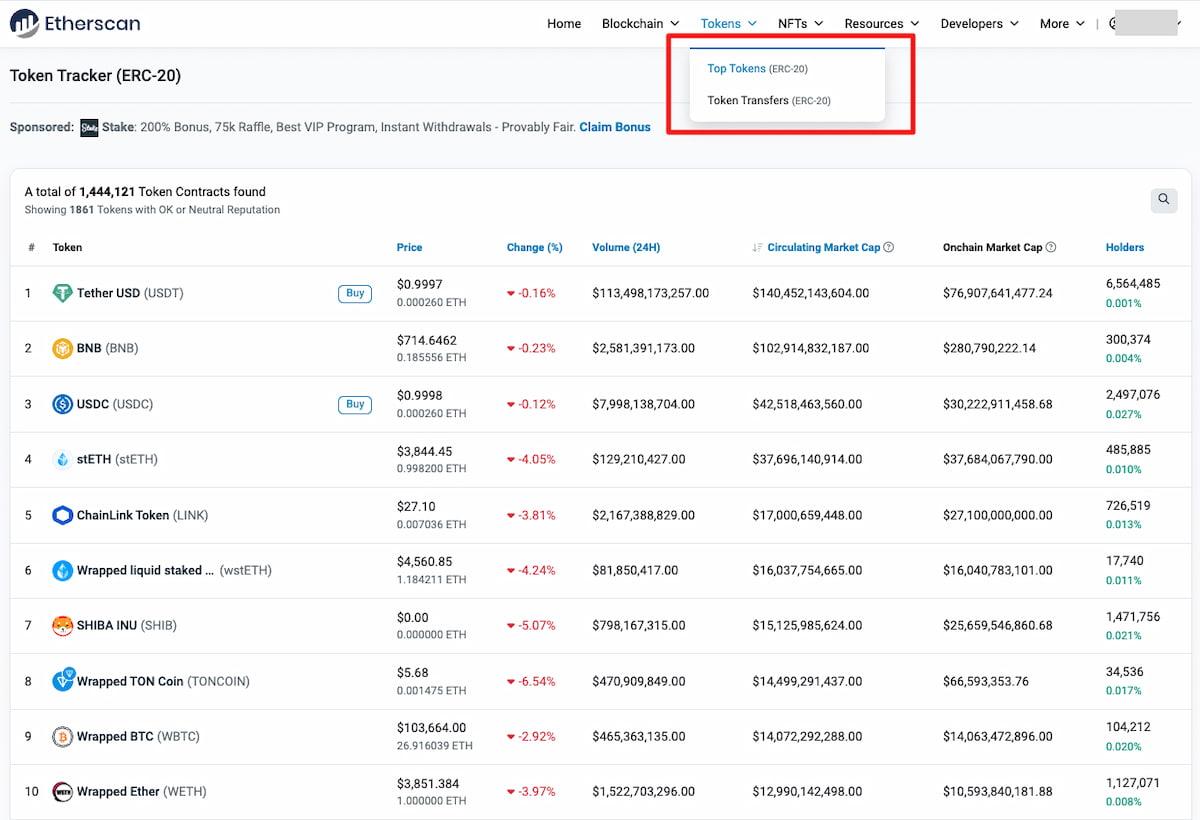Screen dimensions: 1200x820
Task: Click the Tether USD token icon
Action: 63,293
